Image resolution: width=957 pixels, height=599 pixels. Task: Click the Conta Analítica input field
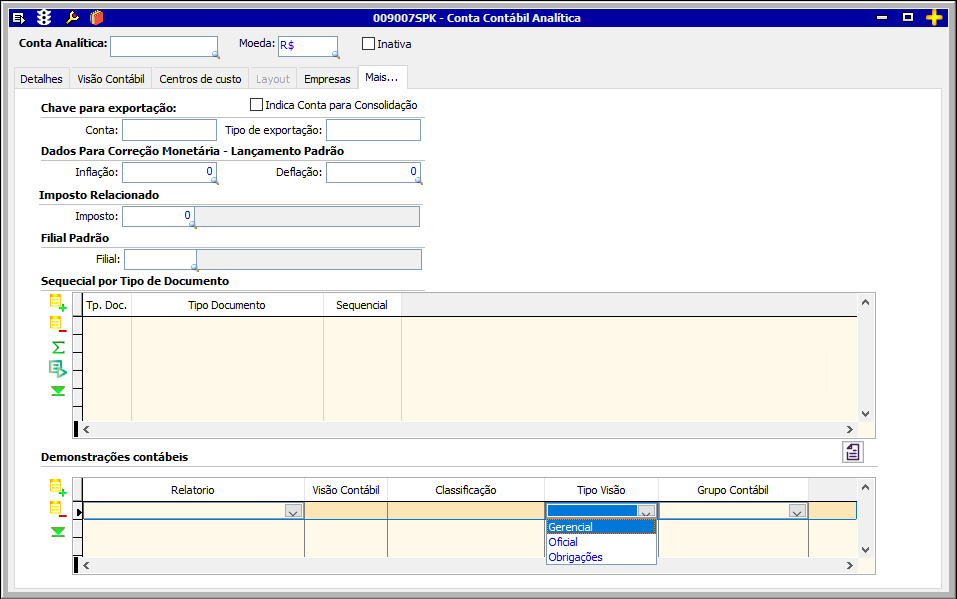(163, 46)
